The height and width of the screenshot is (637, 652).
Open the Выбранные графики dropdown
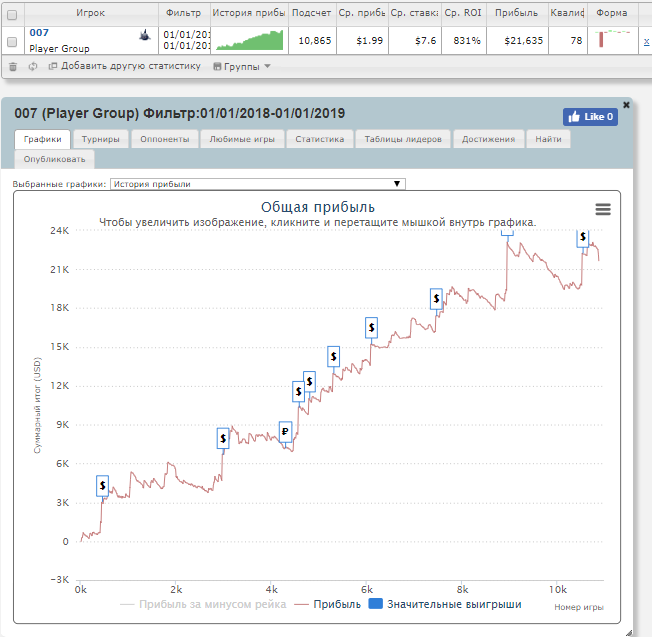click(x=257, y=184)
